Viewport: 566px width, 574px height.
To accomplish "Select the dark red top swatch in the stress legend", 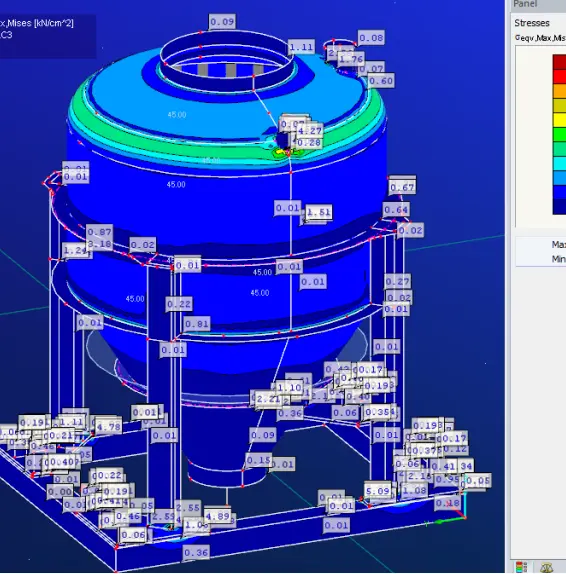I will tap(559, 62).
